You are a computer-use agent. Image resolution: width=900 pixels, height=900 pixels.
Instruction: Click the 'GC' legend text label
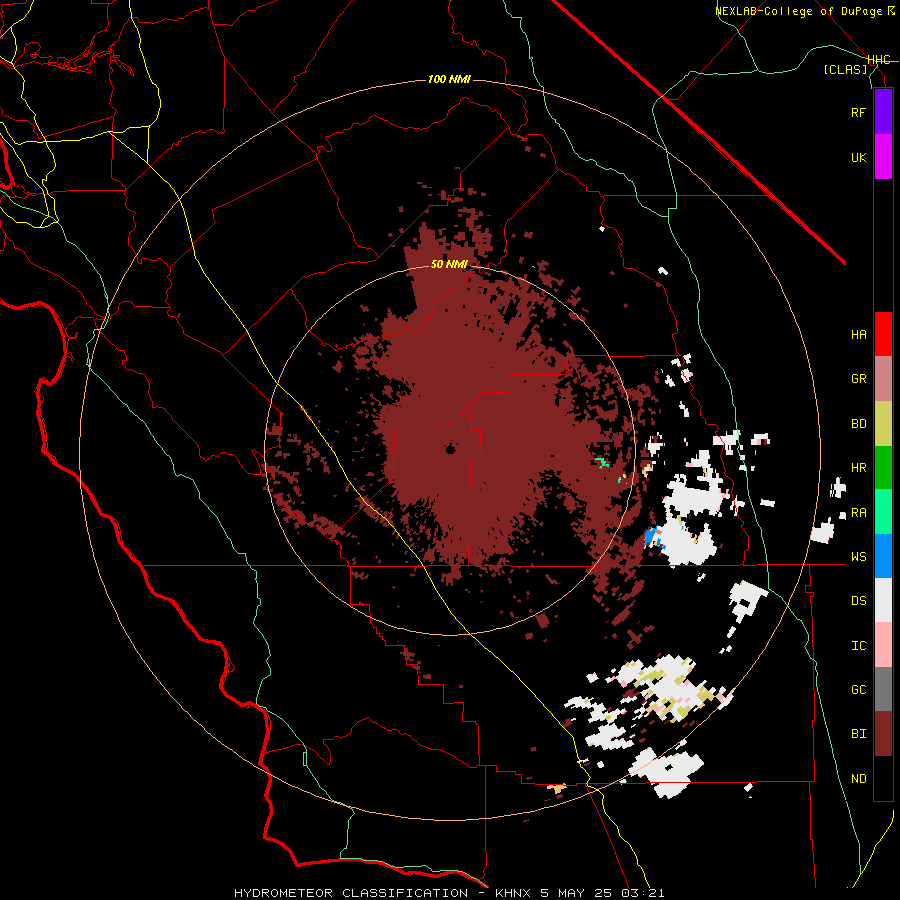[858, 690]
